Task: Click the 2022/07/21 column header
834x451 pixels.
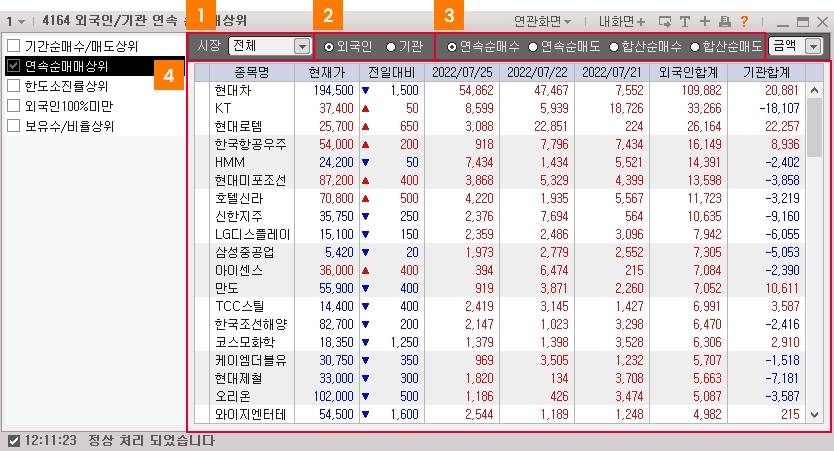Action: point(612,72)
